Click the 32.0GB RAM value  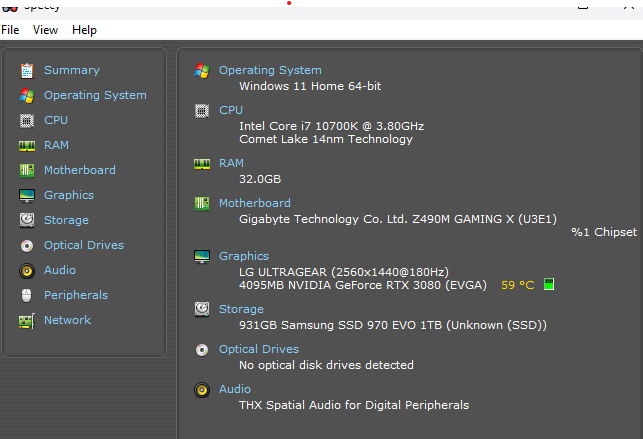[x=260, y=179]
